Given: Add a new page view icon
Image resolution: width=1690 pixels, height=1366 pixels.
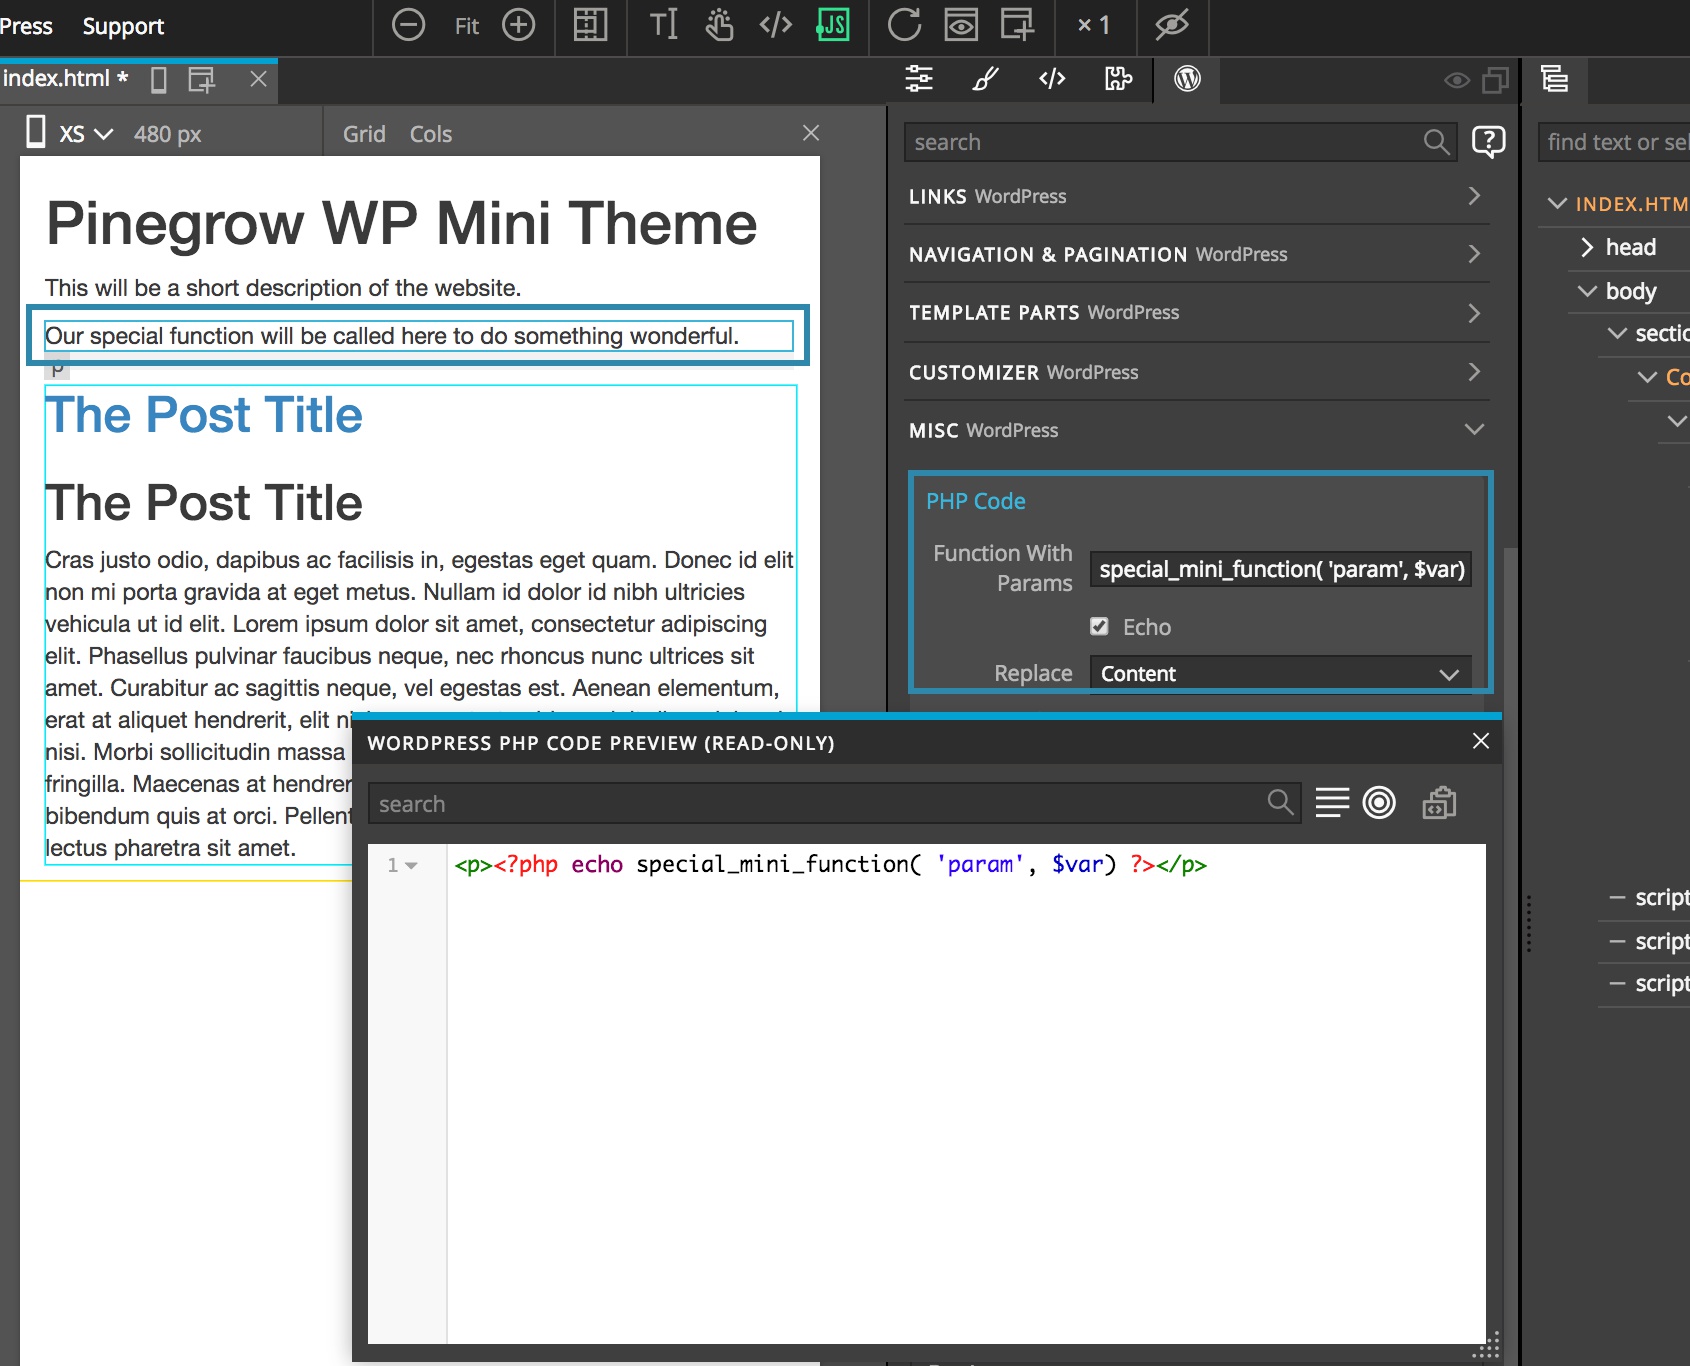Looking at the screenshot, I should pyautogui.click(x=1017, y=25).
